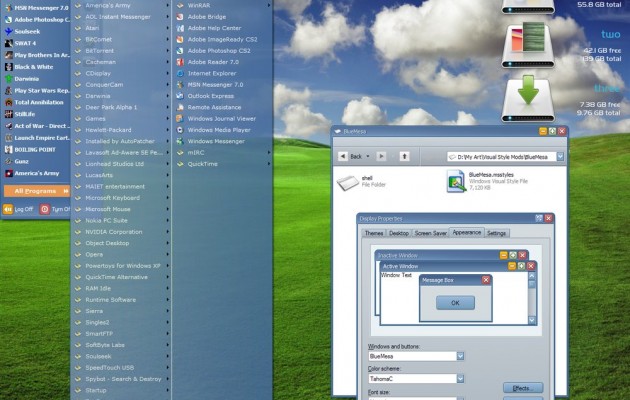Click the All Programs button
Viewport: 630px width, 400px height.
pyautogui.click(x=37, y=191)
